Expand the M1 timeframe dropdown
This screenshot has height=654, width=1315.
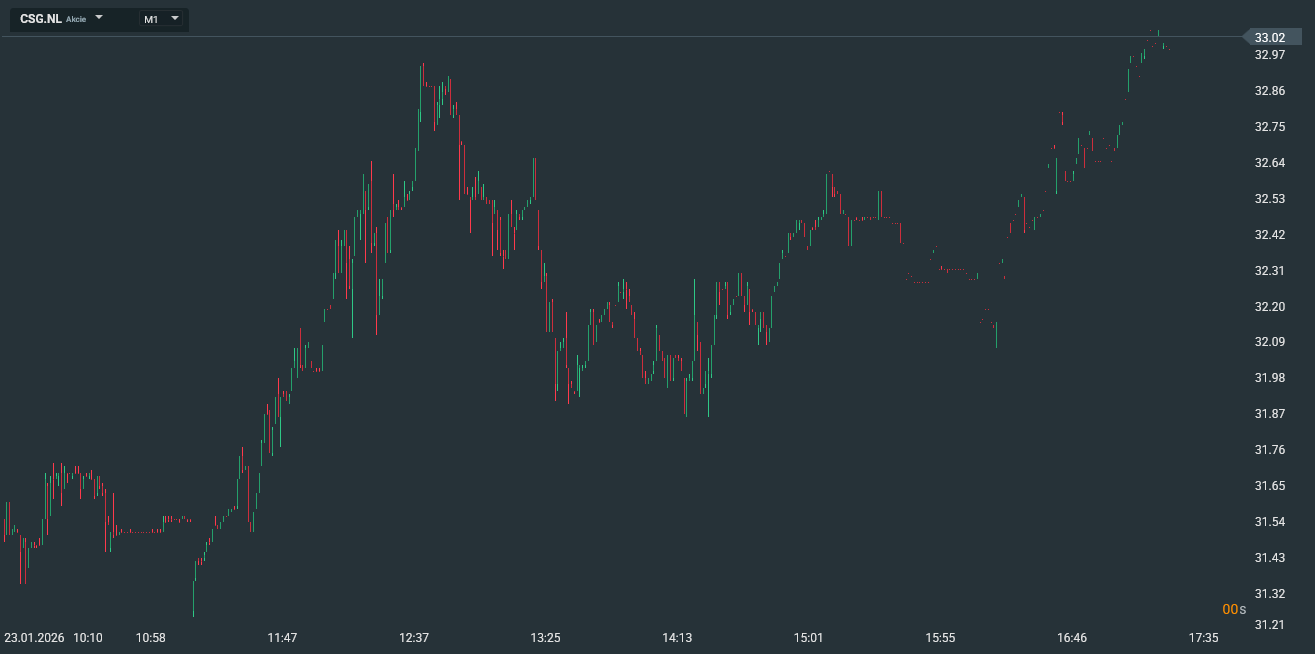click(175, 18)
